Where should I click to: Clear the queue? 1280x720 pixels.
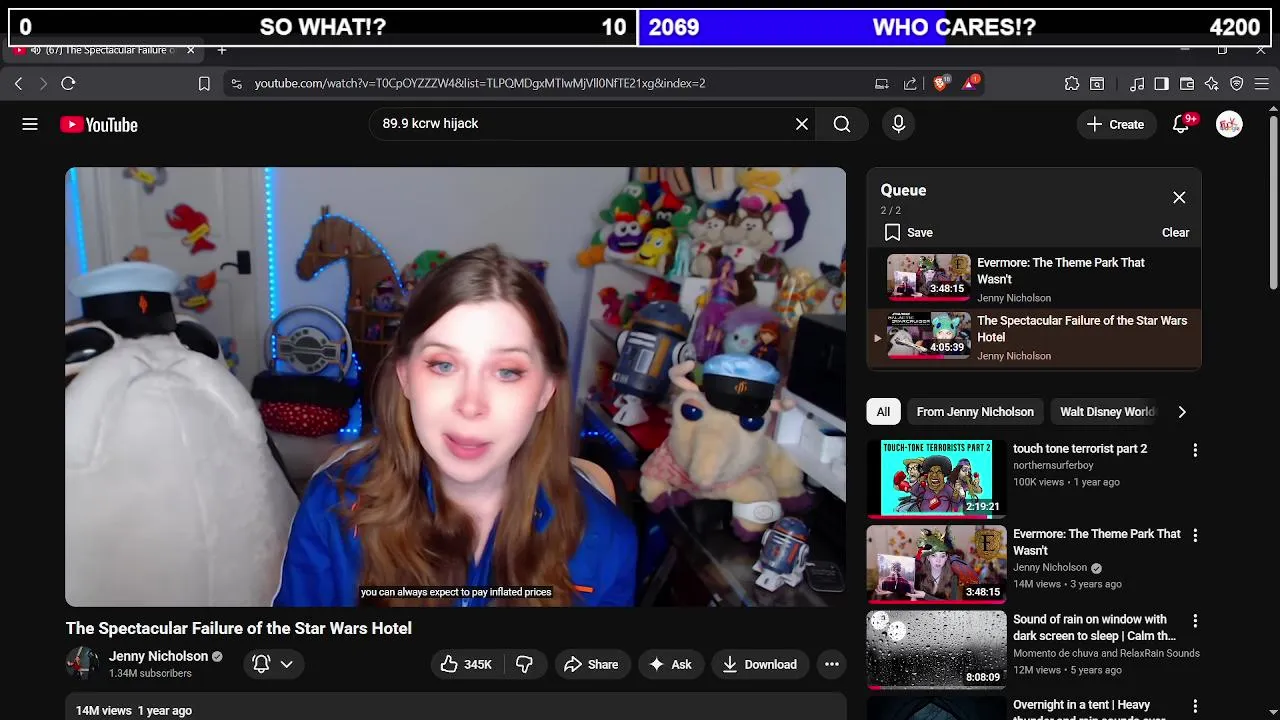pos(1175,232)
